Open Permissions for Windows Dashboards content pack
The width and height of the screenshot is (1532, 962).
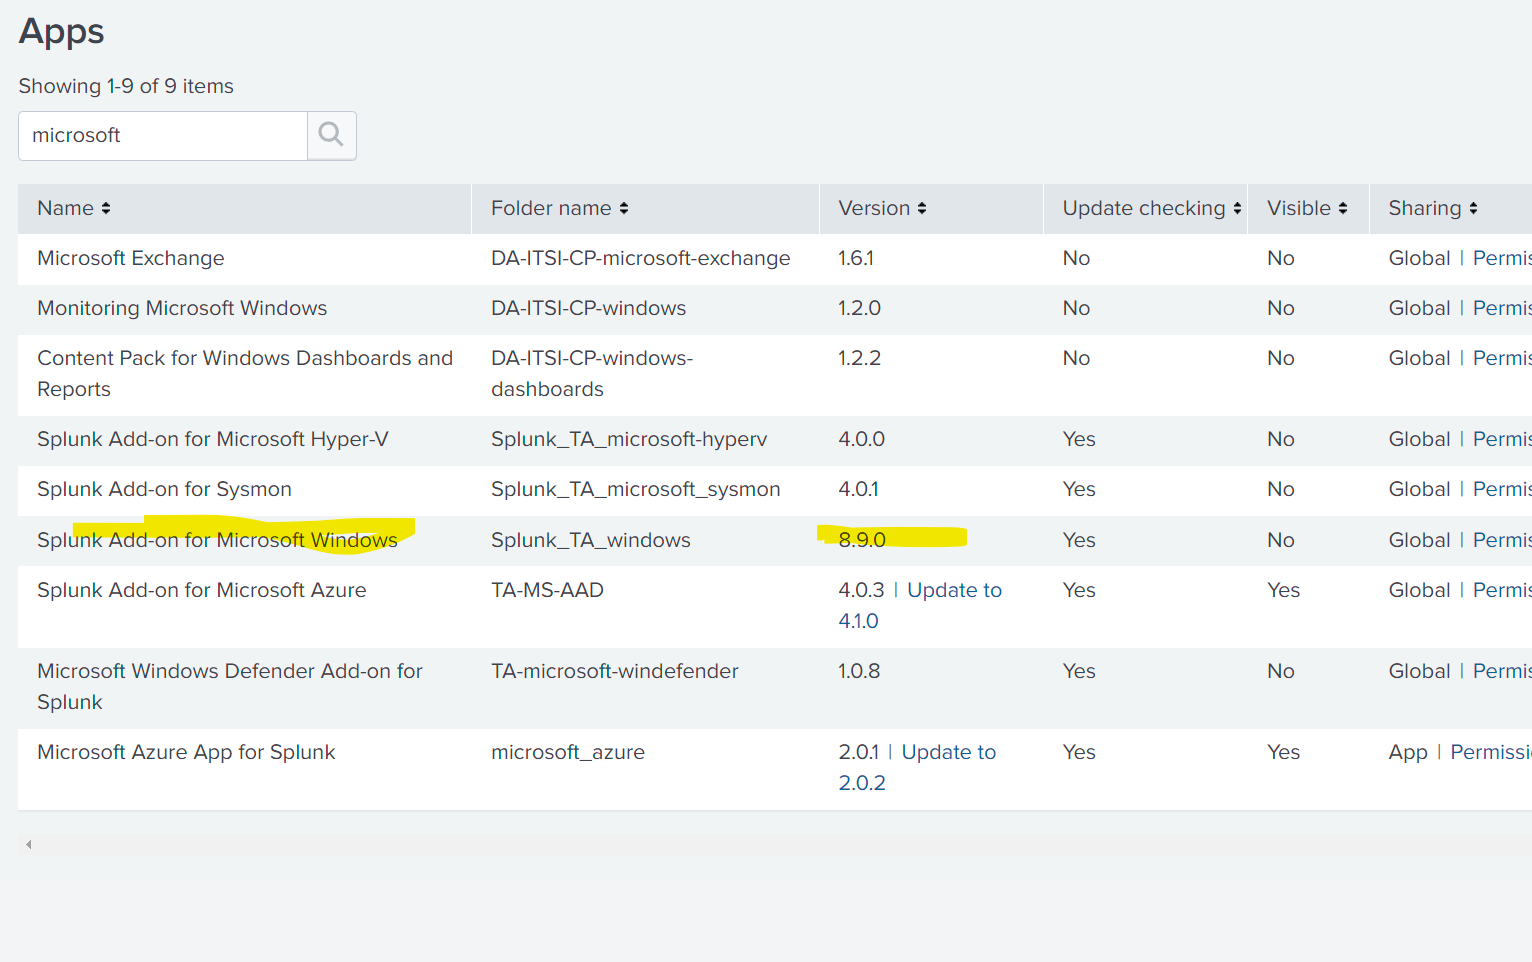coord(1501,358)
